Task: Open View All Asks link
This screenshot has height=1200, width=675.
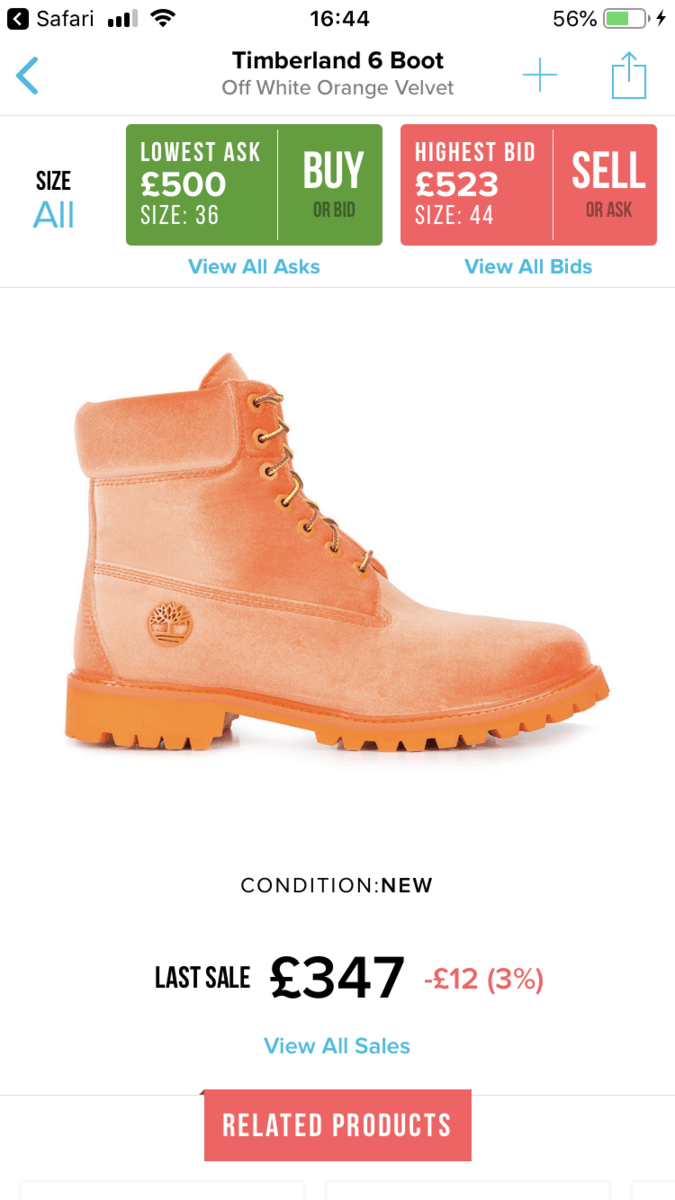Action: [254, 266]
